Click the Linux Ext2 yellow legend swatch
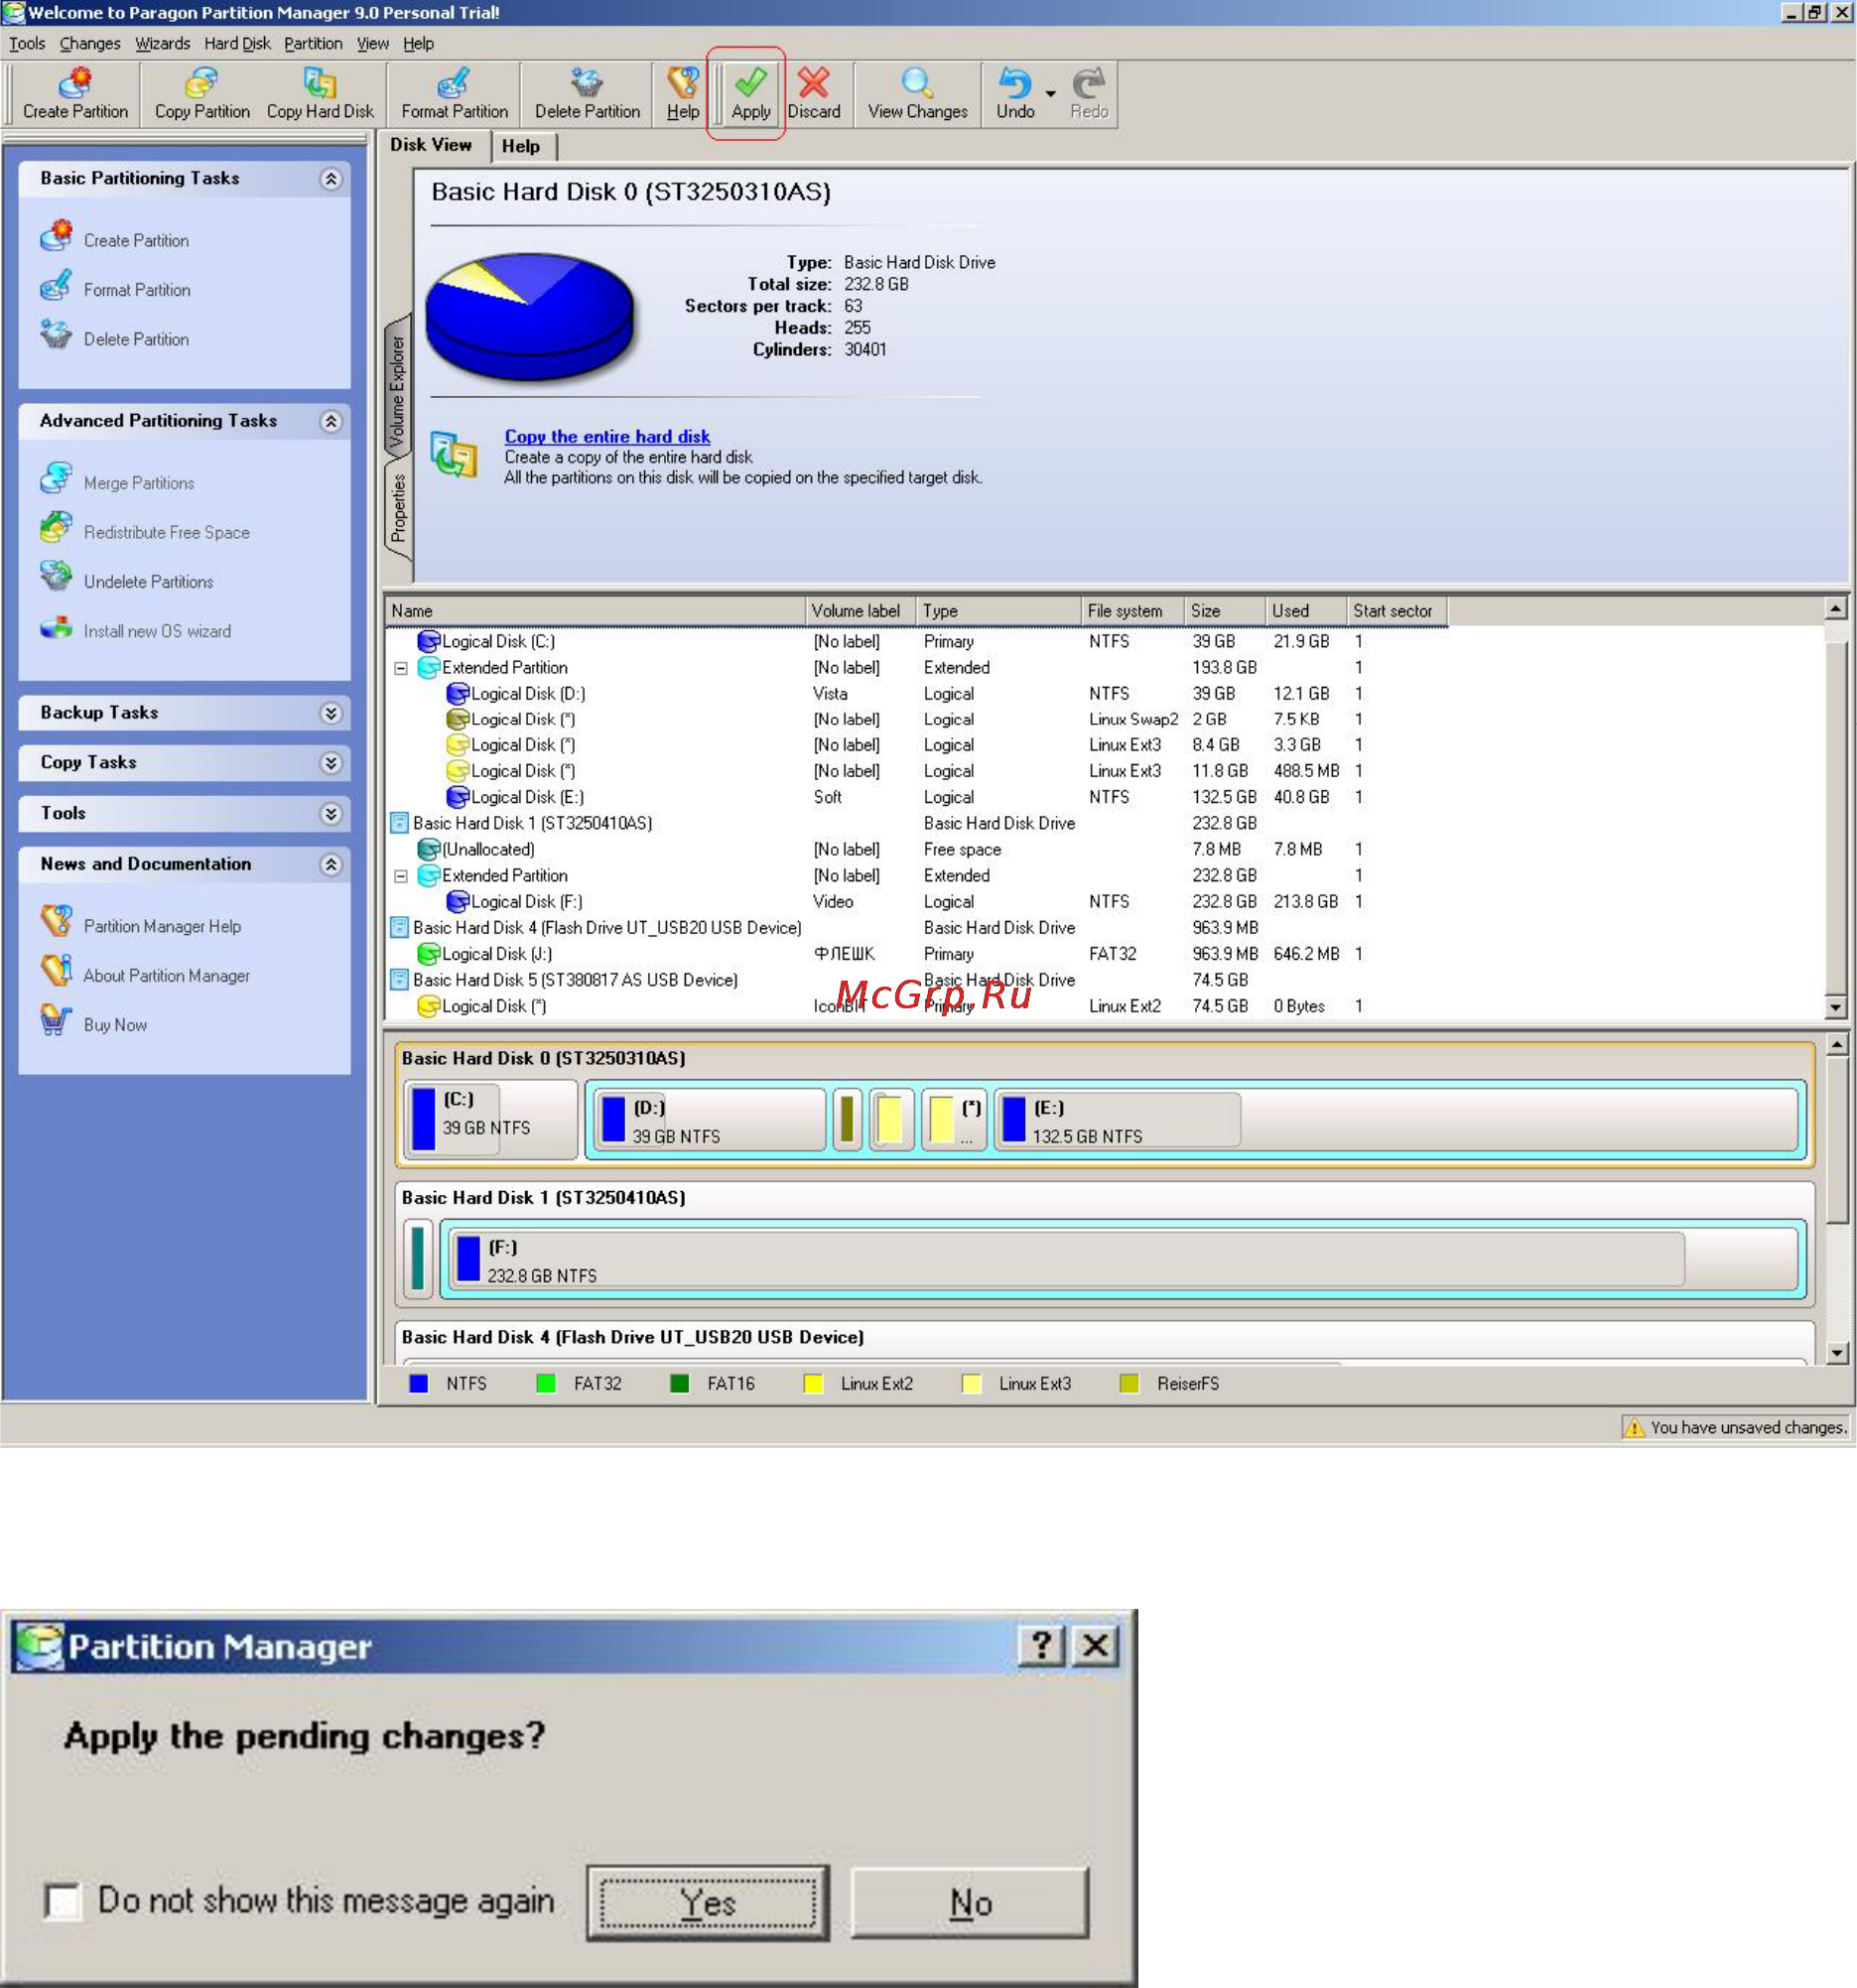 pyautogui.click(x=813, y=1384)
